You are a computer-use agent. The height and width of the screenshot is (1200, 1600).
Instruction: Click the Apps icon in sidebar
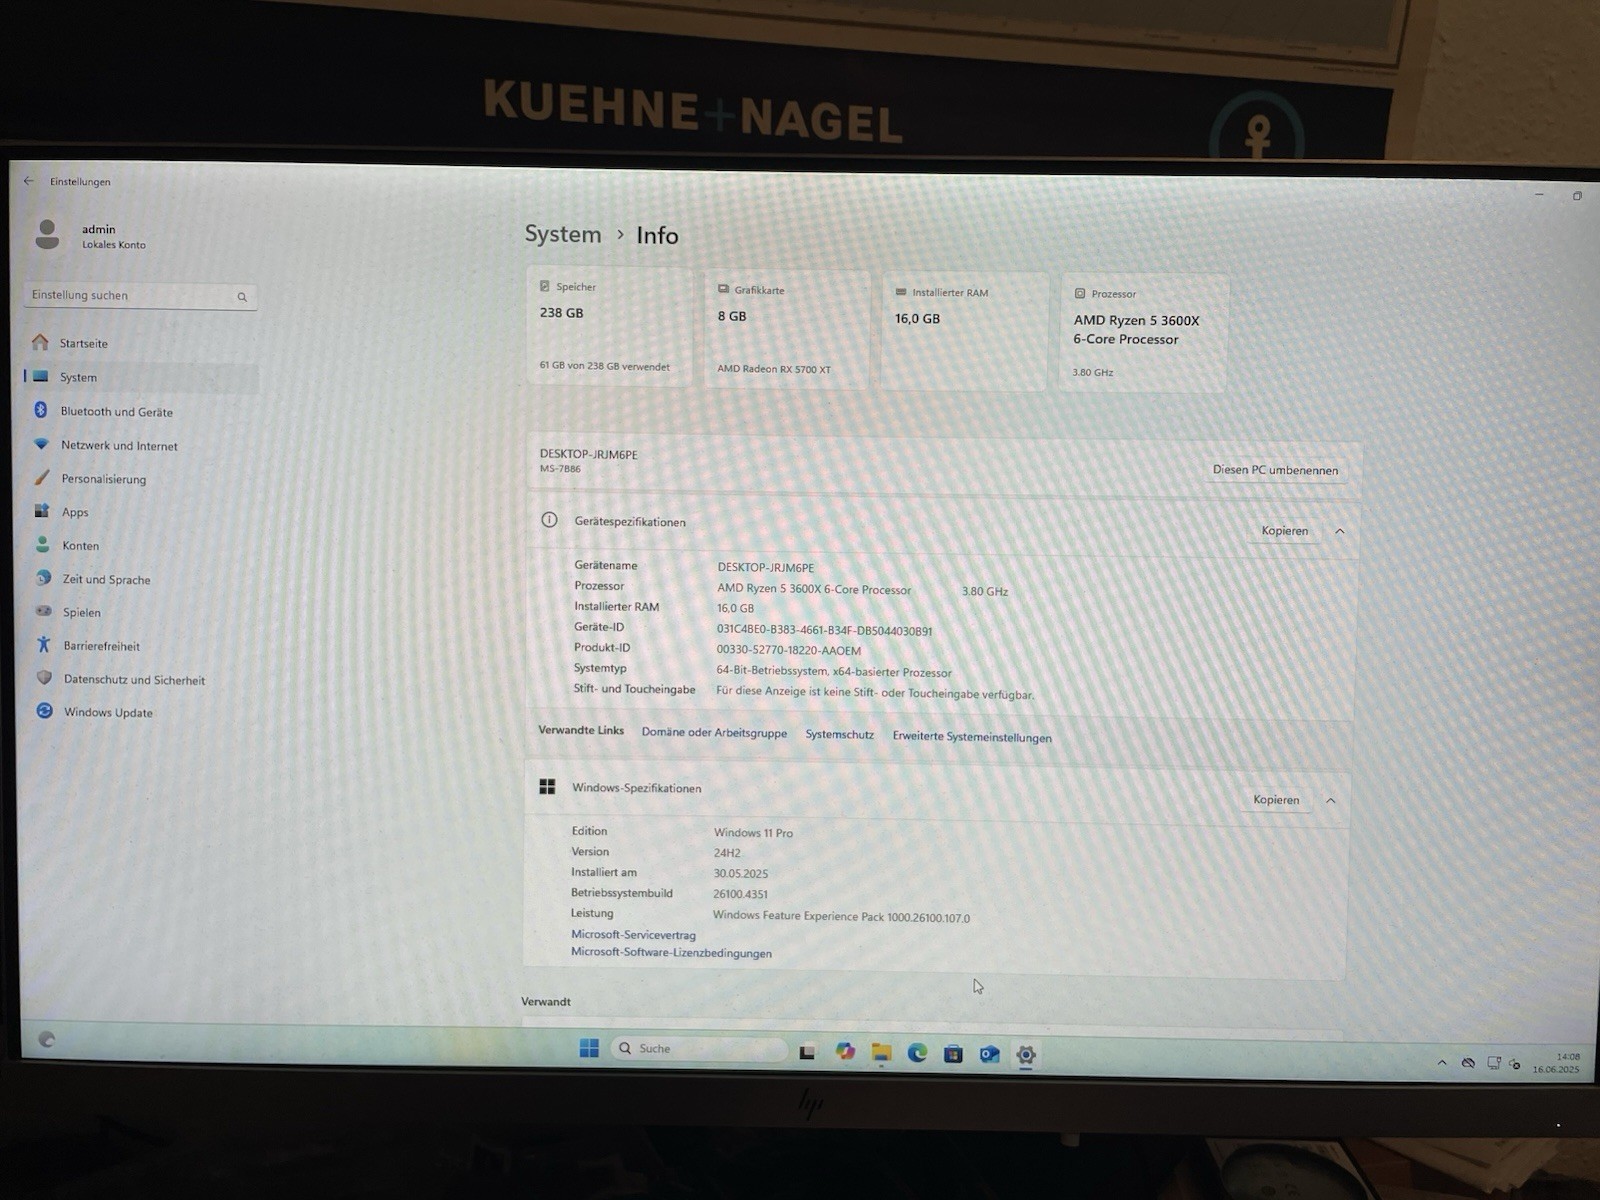[42, 511]
